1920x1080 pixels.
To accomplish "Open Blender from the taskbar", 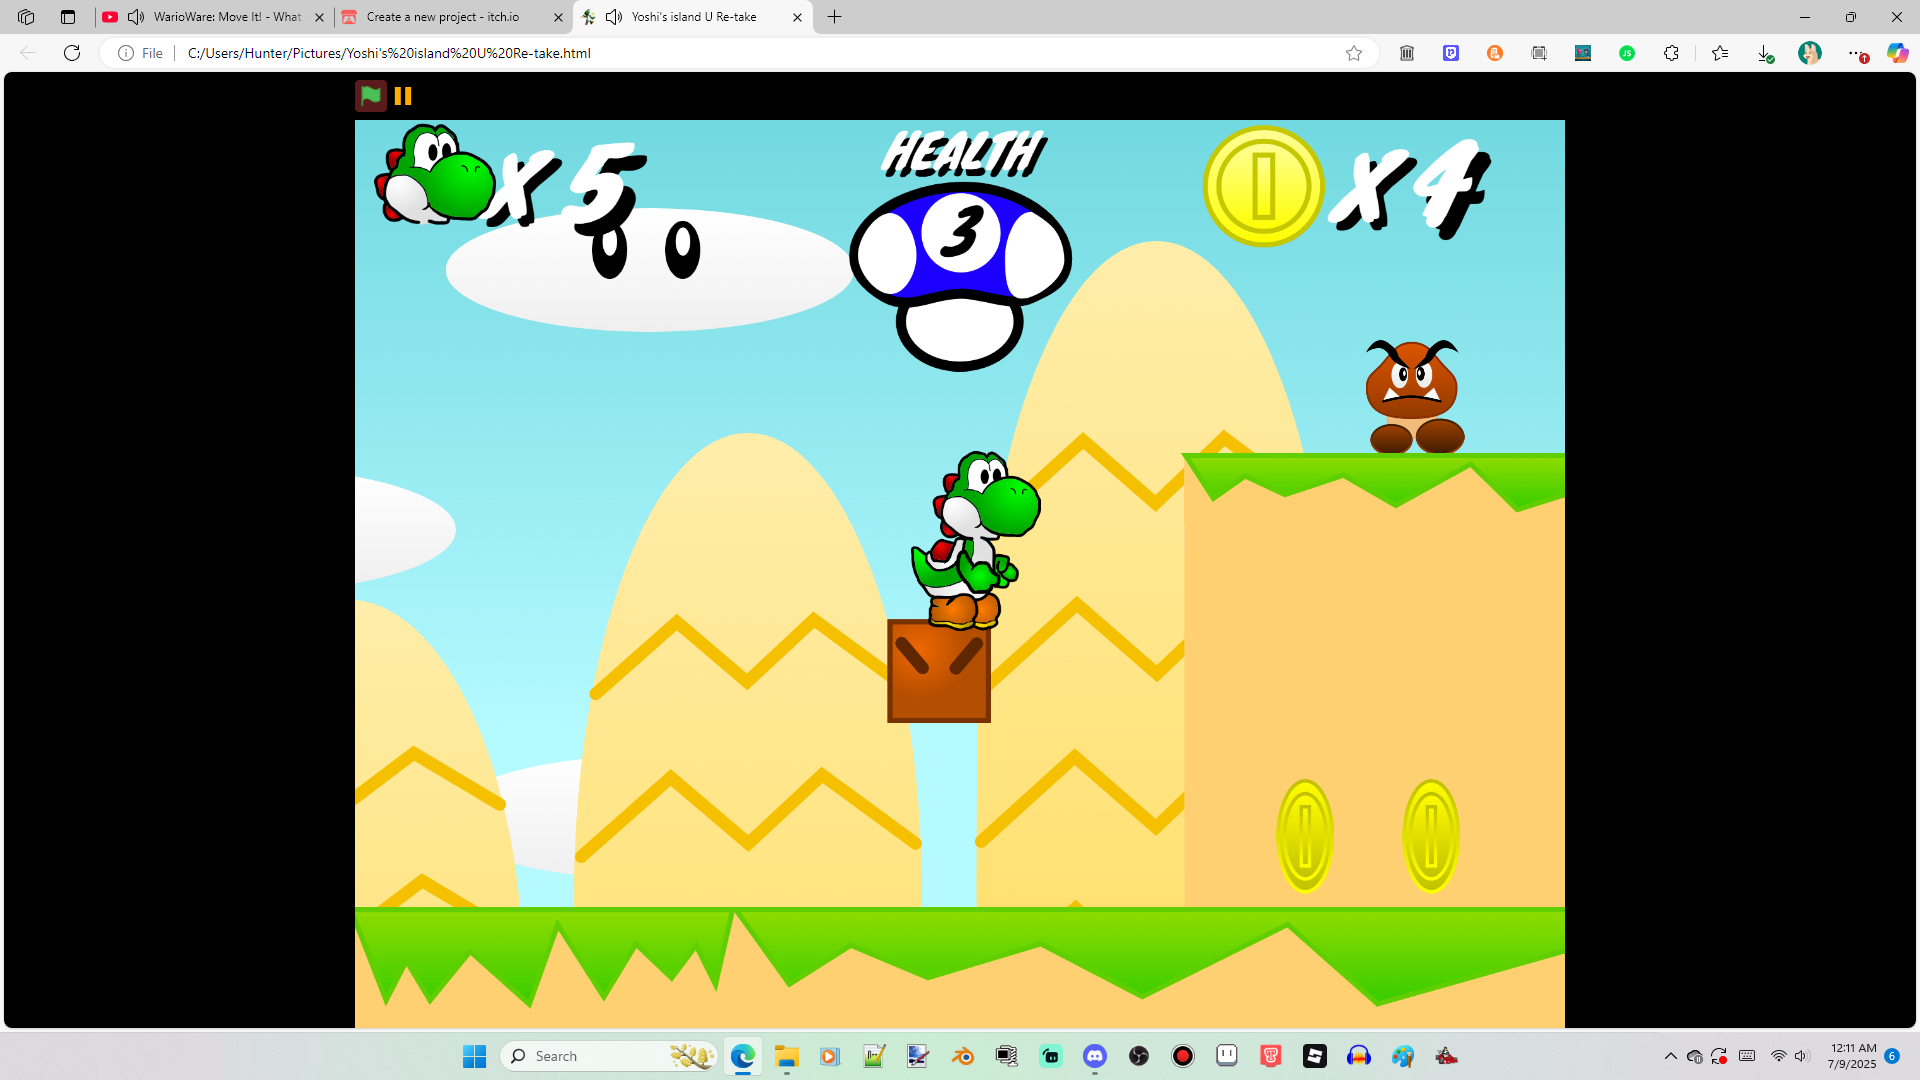I will coord(962,1056).
